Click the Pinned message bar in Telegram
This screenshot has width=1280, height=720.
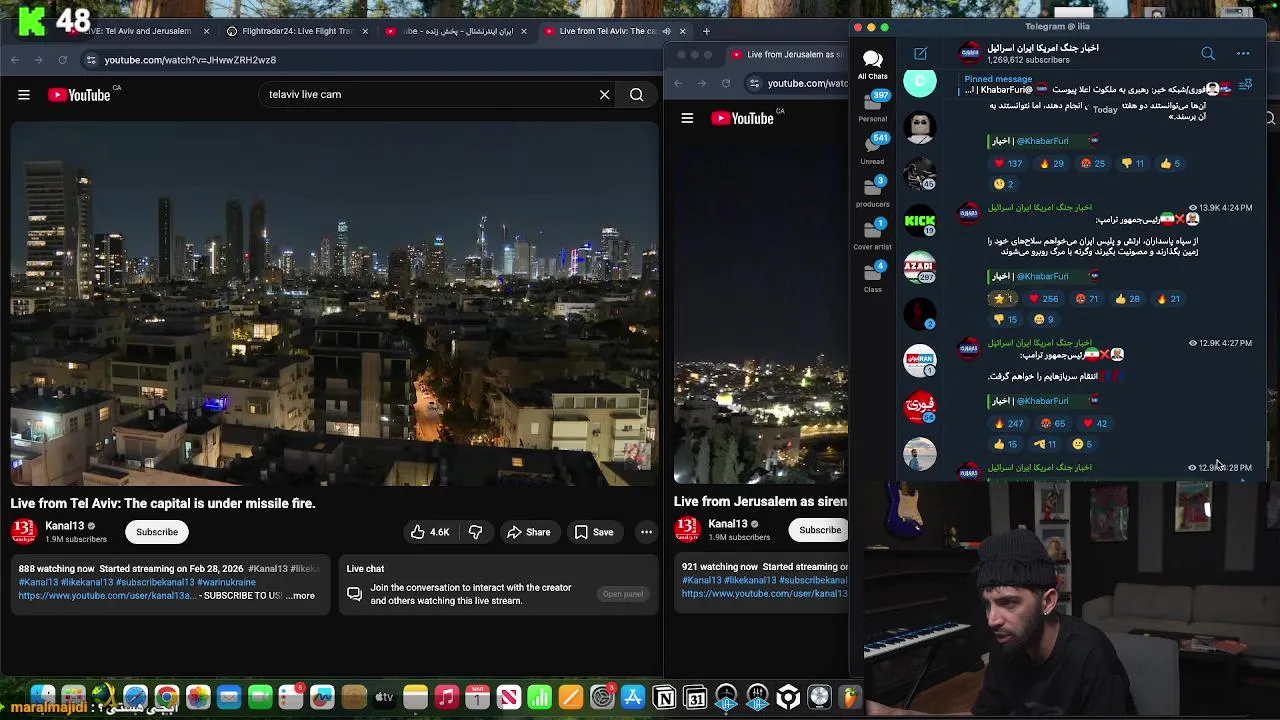(1095, 85)
